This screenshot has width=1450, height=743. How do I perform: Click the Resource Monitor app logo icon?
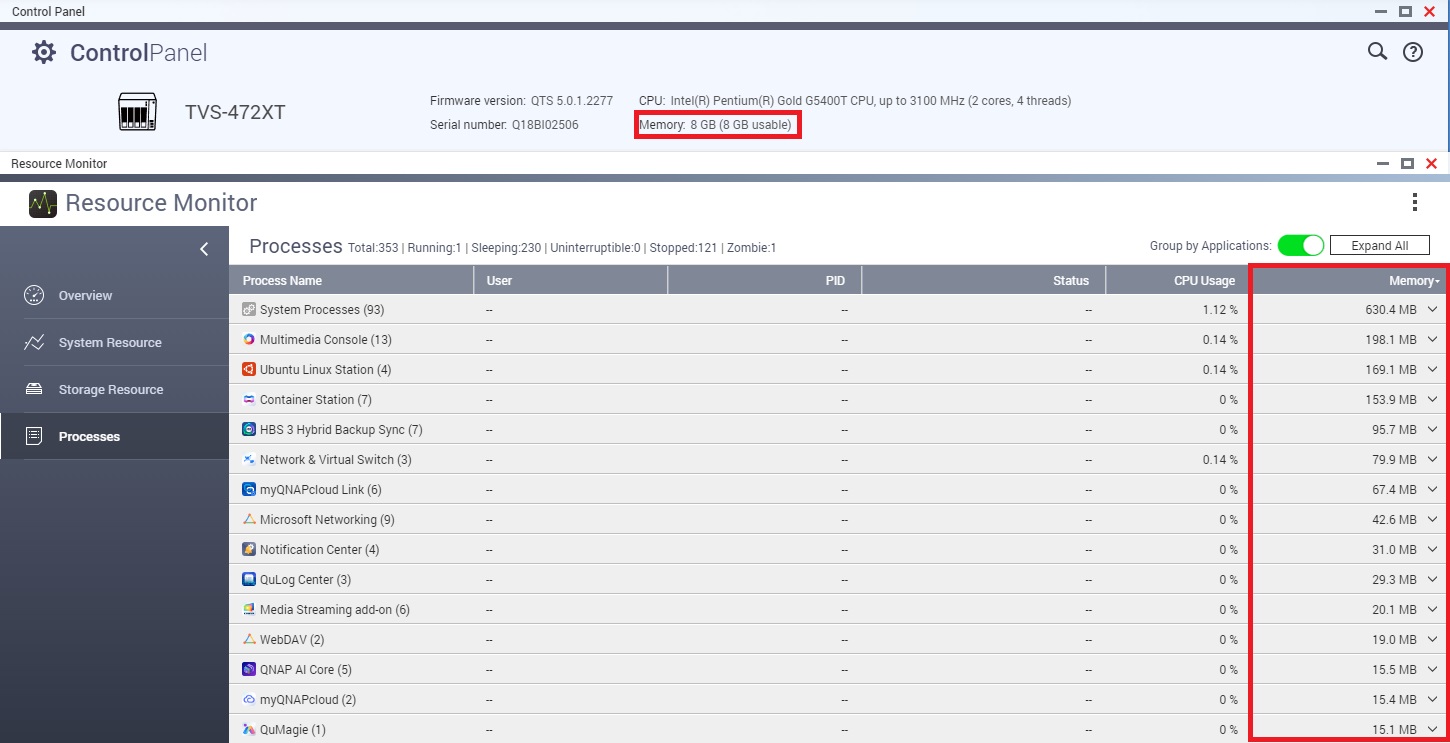click(43, 203)
